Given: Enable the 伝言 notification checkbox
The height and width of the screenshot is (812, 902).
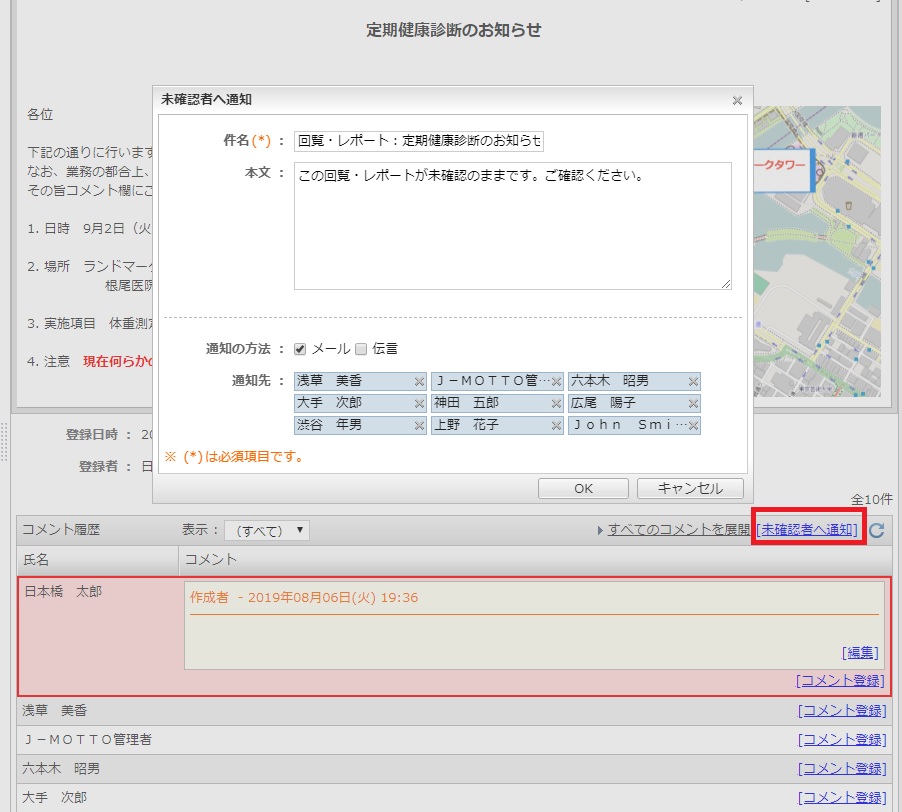Looking at the screenshot, I should pos(361,349).
